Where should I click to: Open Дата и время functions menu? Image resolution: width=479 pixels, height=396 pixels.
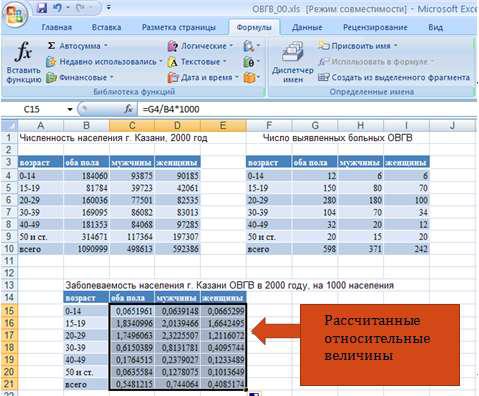click(203, 78)
